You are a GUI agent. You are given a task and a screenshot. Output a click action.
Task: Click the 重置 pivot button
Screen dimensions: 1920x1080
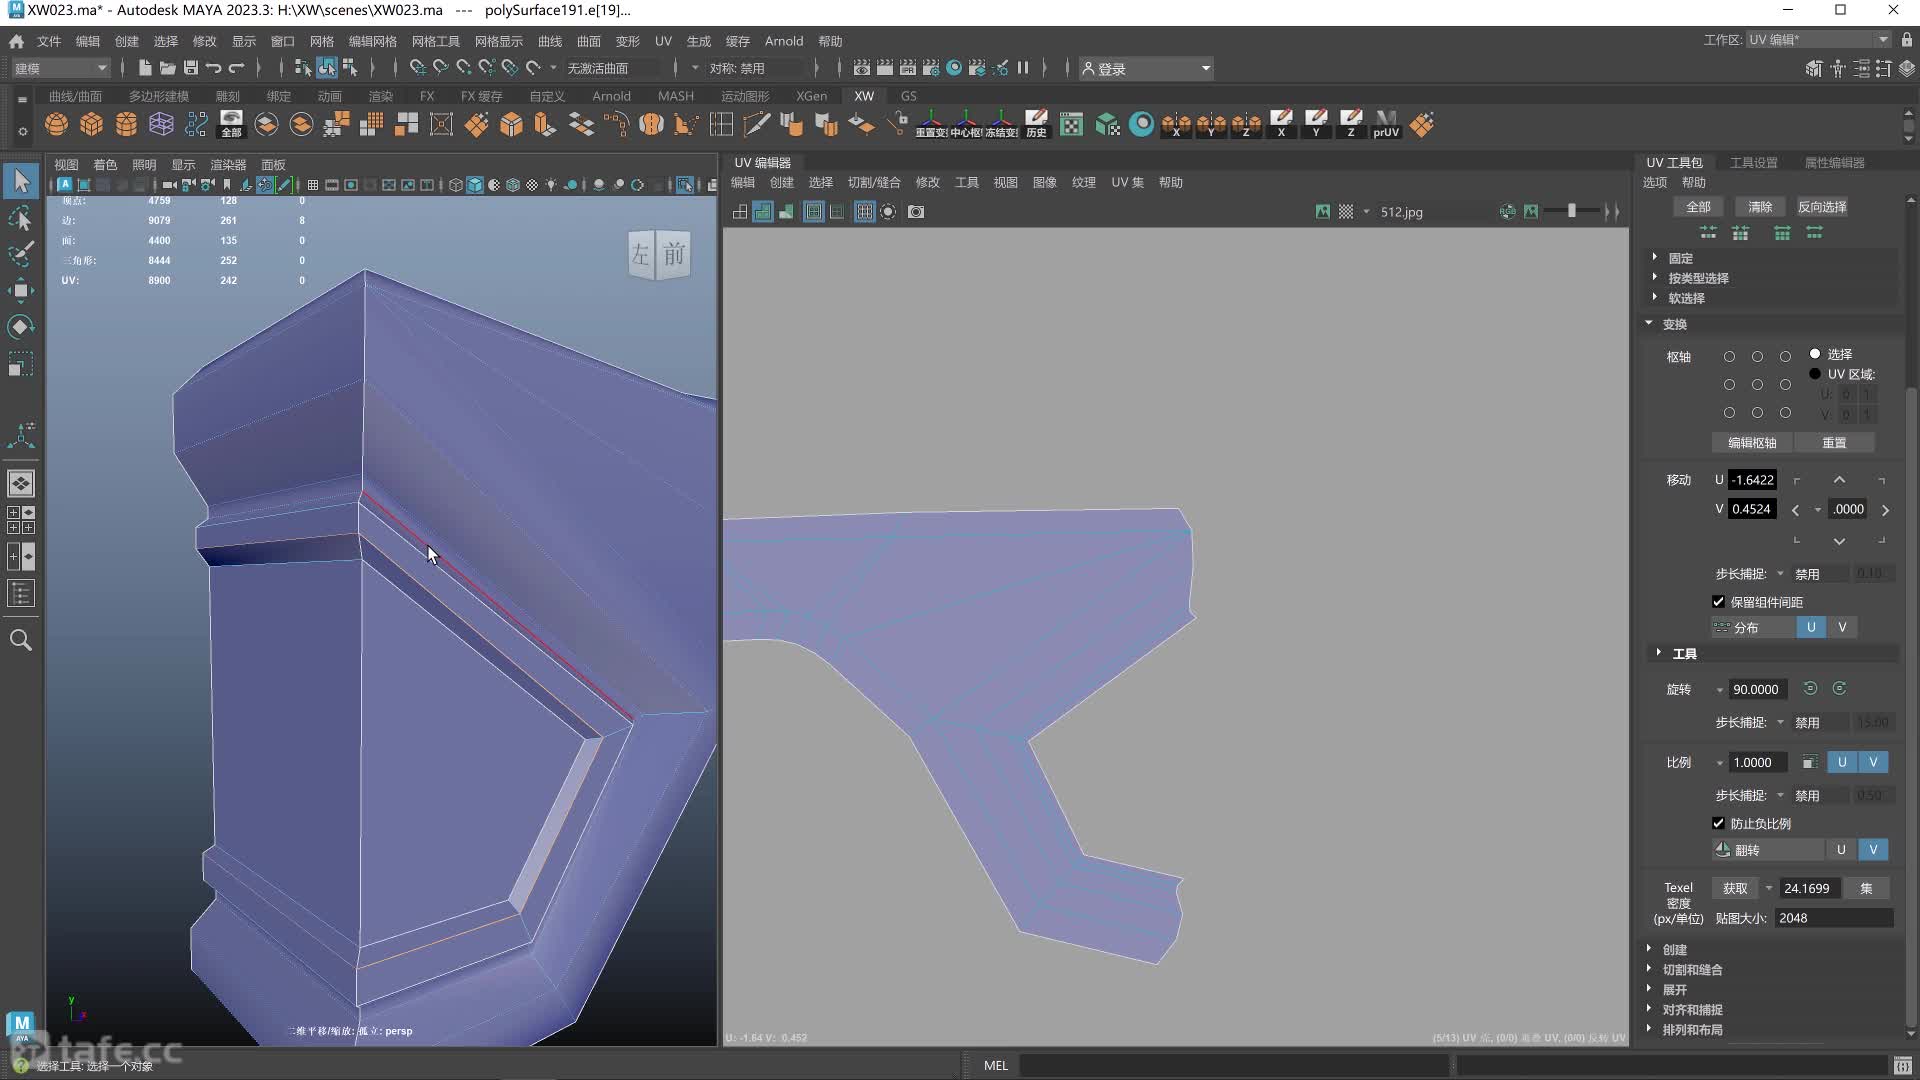[1834, 443]
